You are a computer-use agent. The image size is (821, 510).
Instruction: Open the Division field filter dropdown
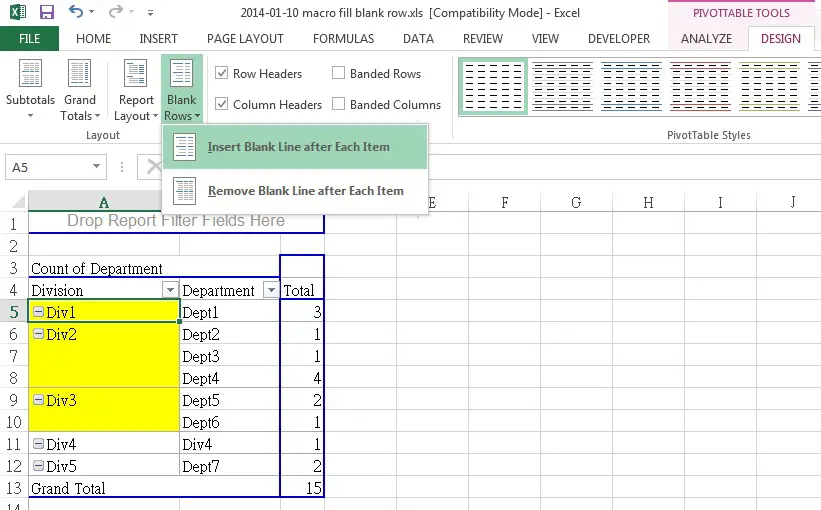point(170,290)
